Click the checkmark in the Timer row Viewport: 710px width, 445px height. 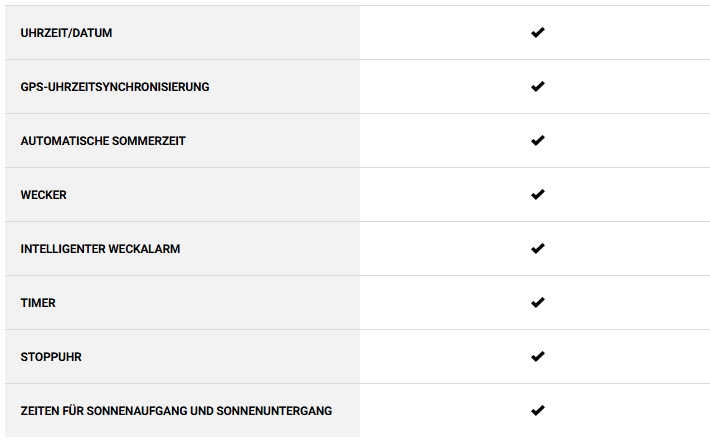point(537,303)
